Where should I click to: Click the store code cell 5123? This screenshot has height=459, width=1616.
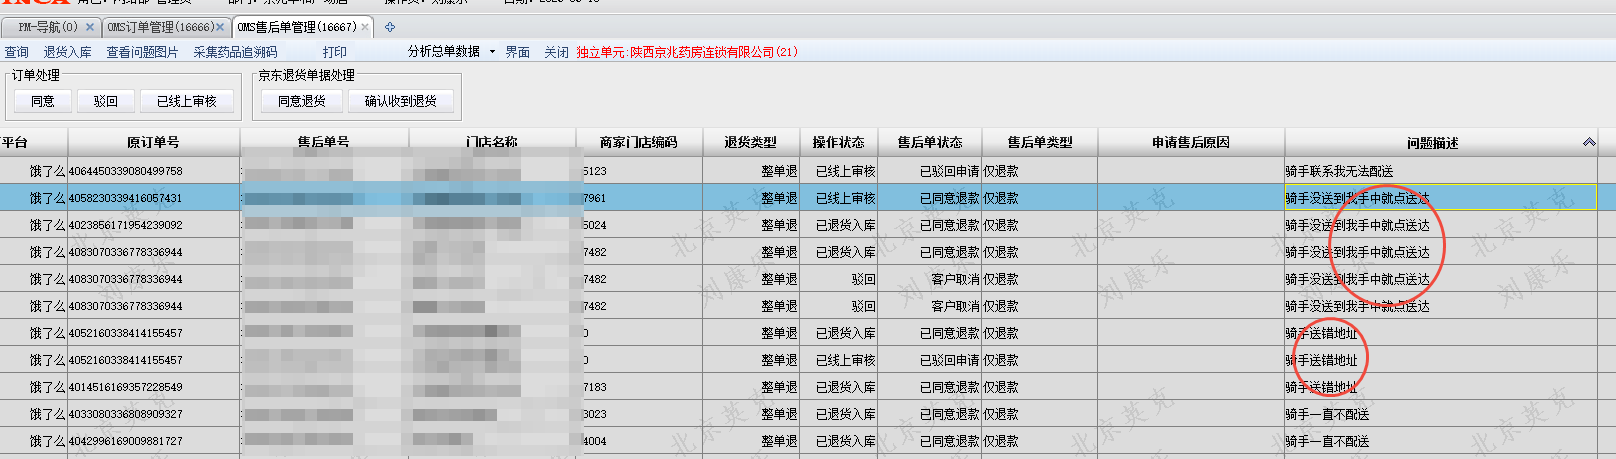tap(595, 171)
